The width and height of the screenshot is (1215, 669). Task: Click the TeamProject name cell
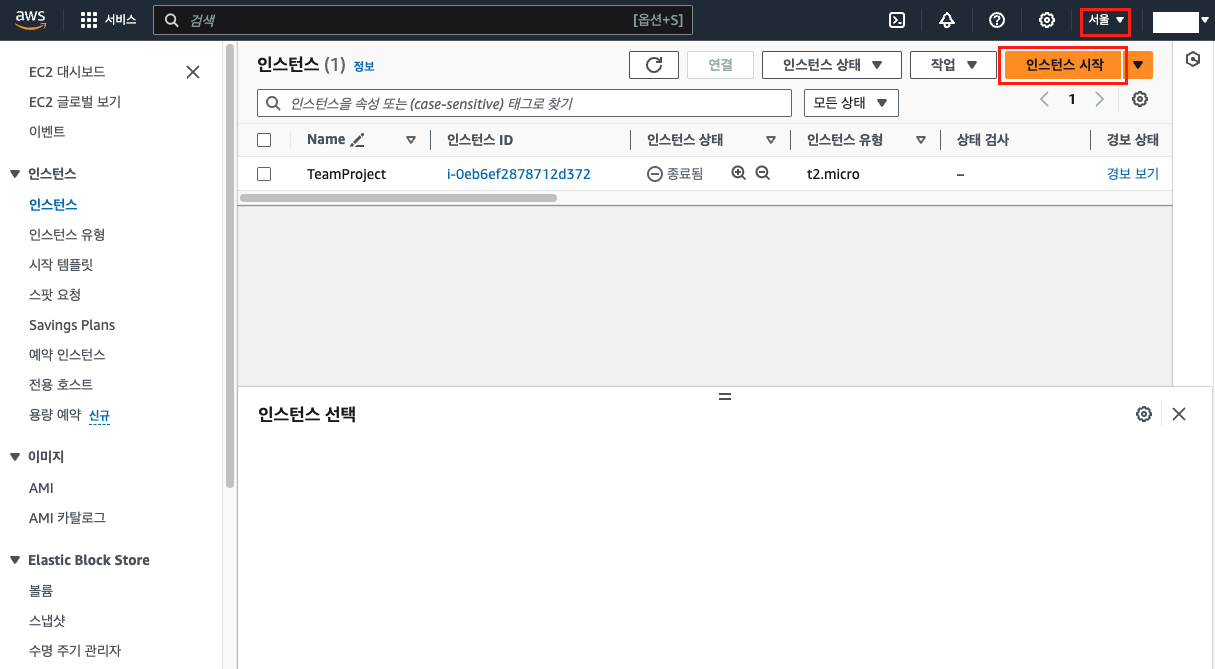pos(346,174)
